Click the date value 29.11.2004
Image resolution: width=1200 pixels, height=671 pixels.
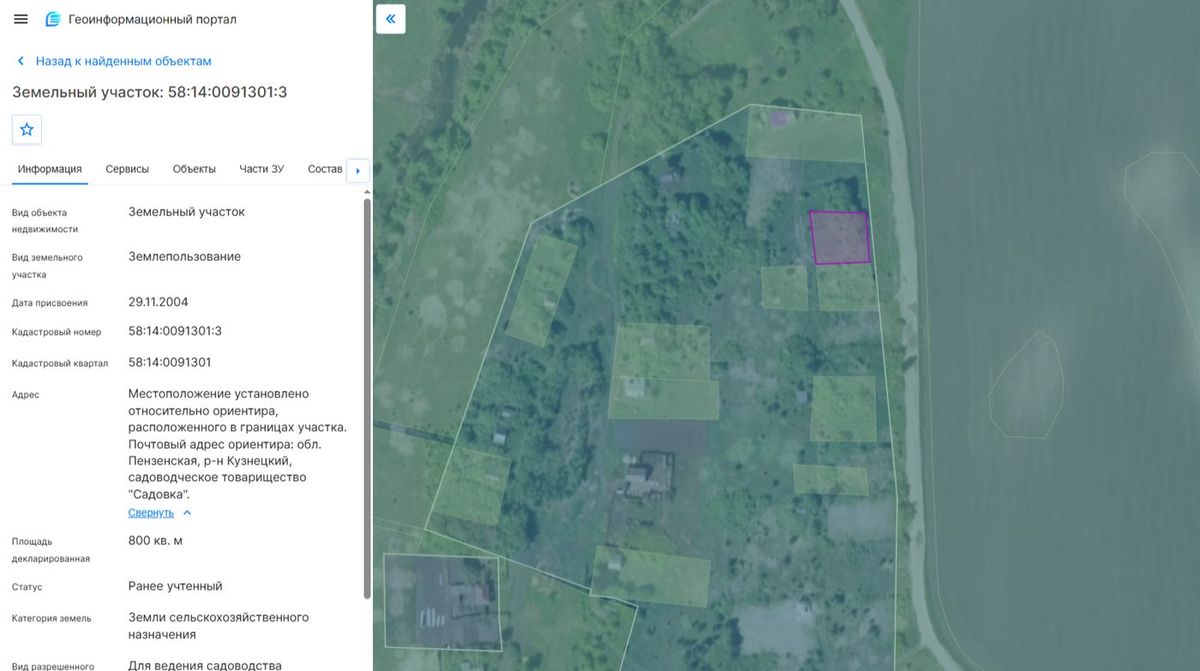tap(158, 302)
